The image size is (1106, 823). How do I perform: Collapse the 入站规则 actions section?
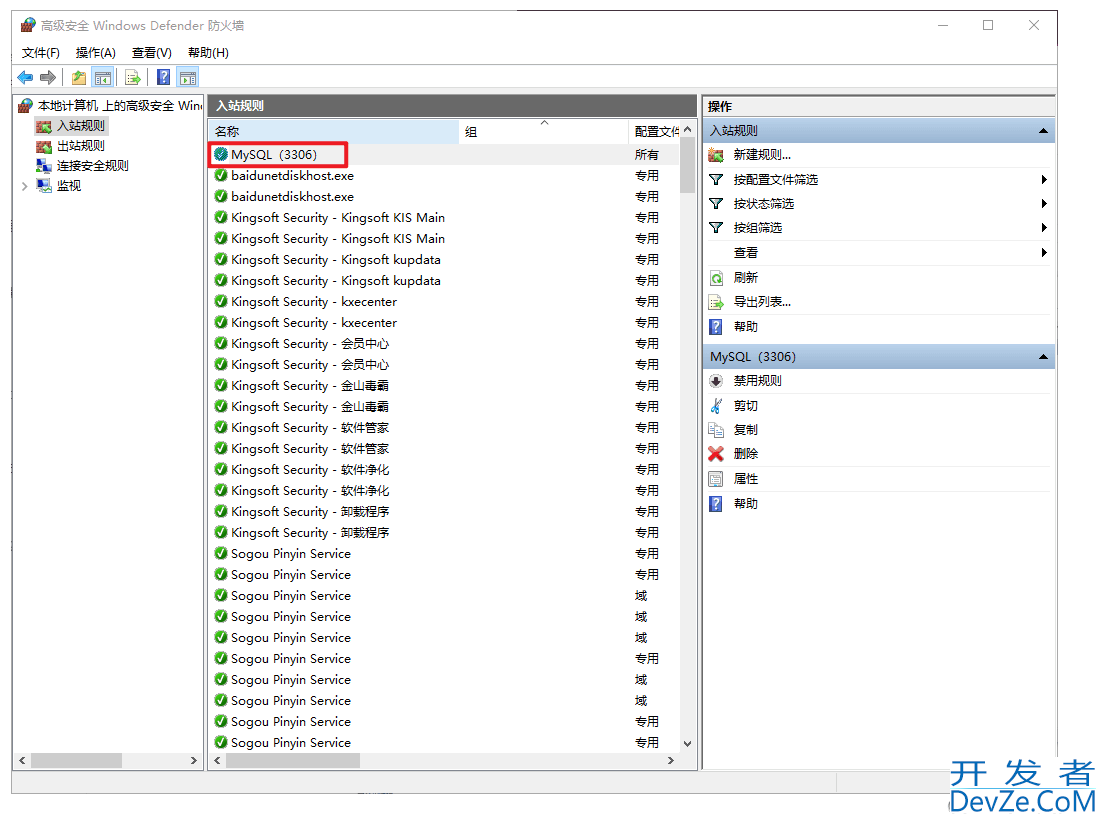[1043, 131]
